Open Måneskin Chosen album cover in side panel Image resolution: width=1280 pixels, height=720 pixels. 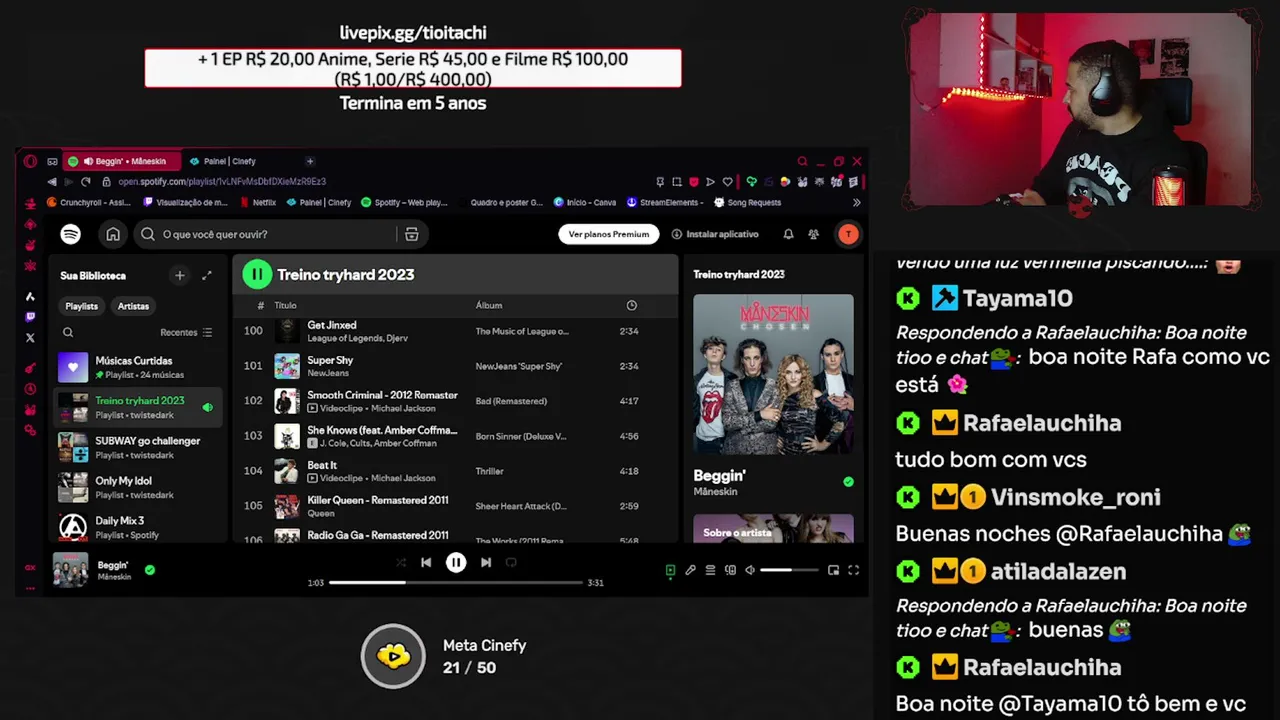(x=773, y=374)
